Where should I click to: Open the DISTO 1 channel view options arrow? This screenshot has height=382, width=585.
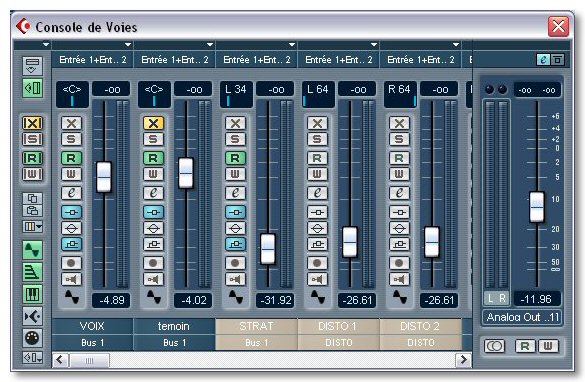[374, 45]
